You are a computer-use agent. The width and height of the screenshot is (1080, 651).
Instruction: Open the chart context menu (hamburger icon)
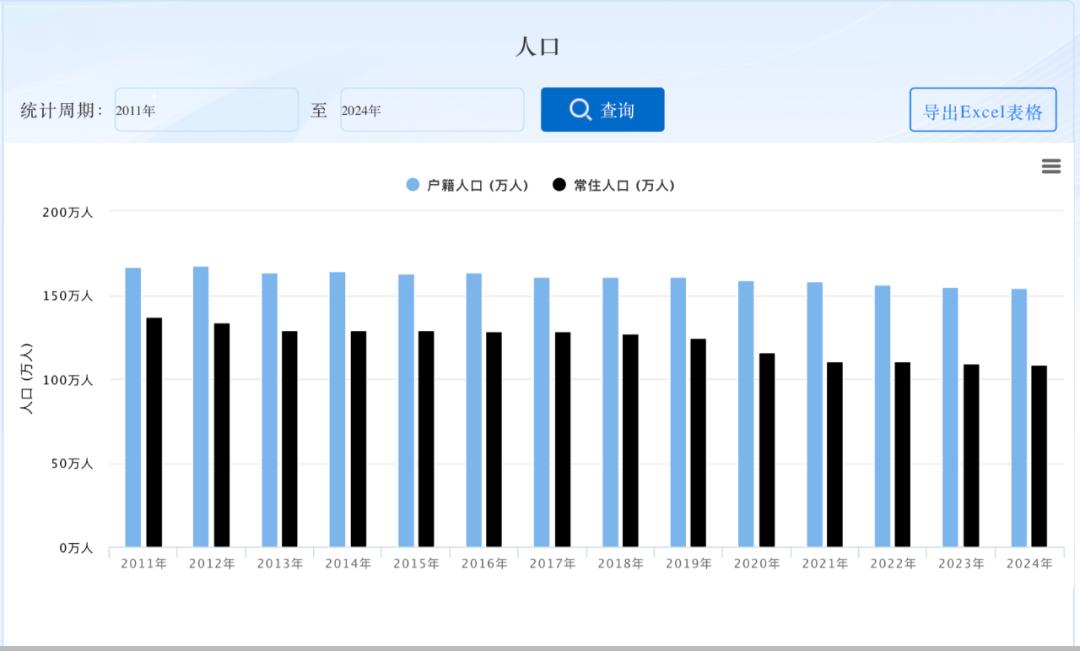coord(1050,166)
